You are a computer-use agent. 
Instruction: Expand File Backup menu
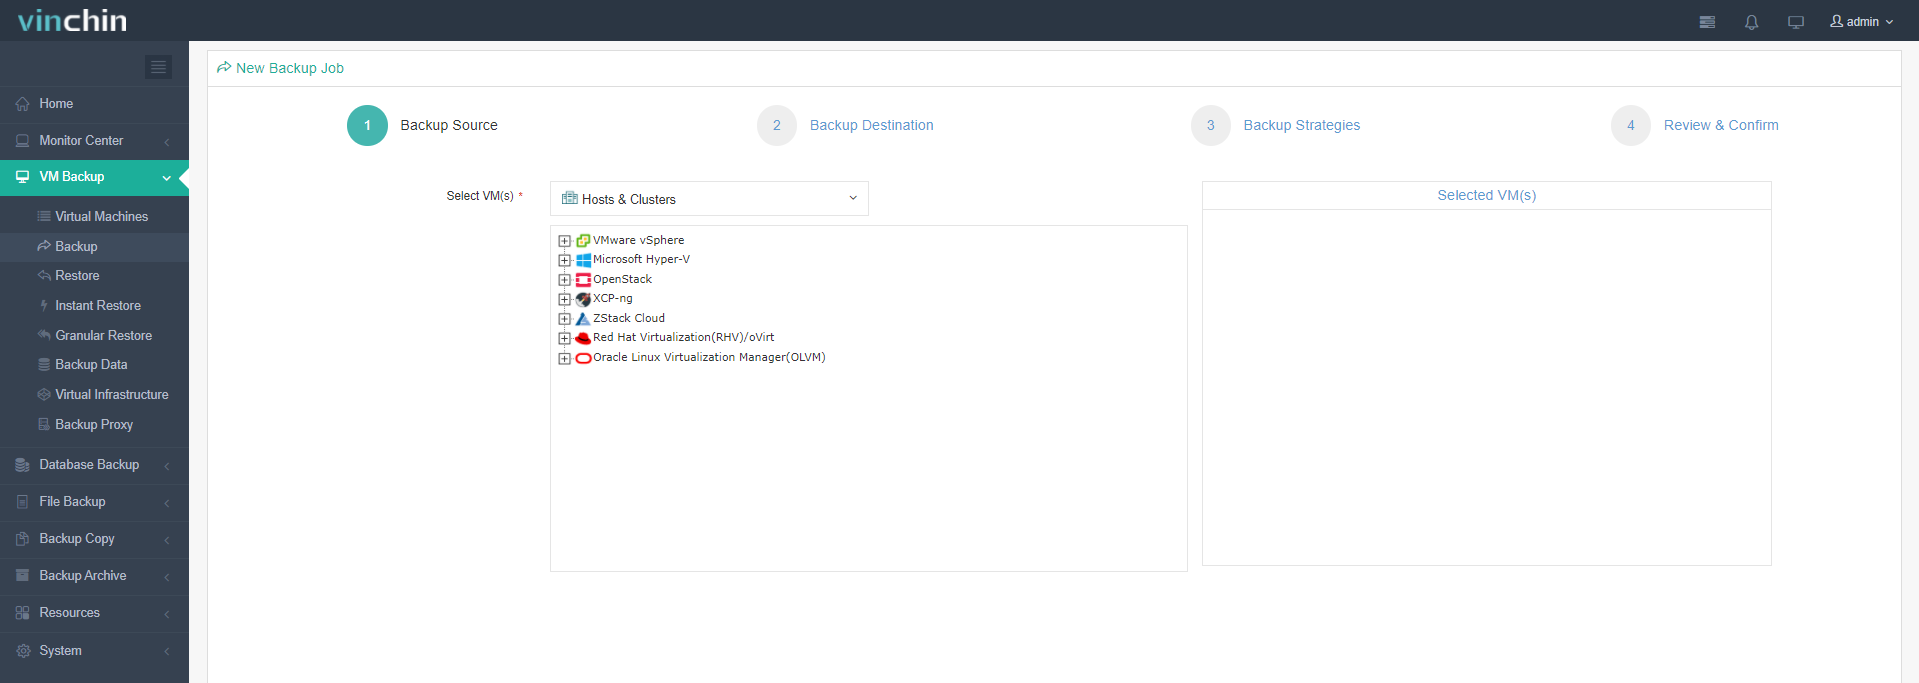click(x=94, y=502)
